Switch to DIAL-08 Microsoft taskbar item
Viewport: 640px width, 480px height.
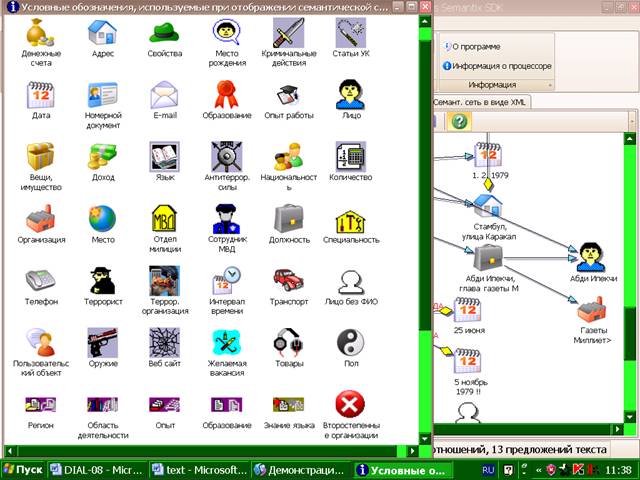click(97, 470)
